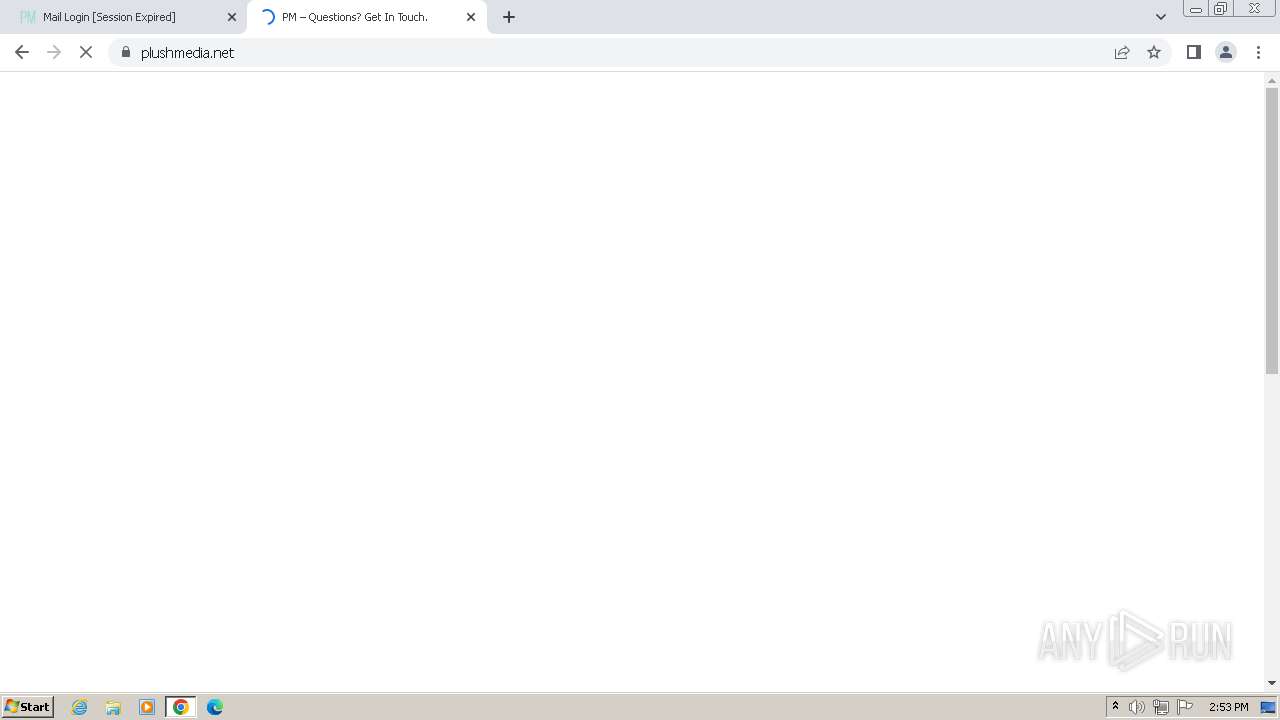Launch Internet Explorer from taskbar

pos(80,707)
